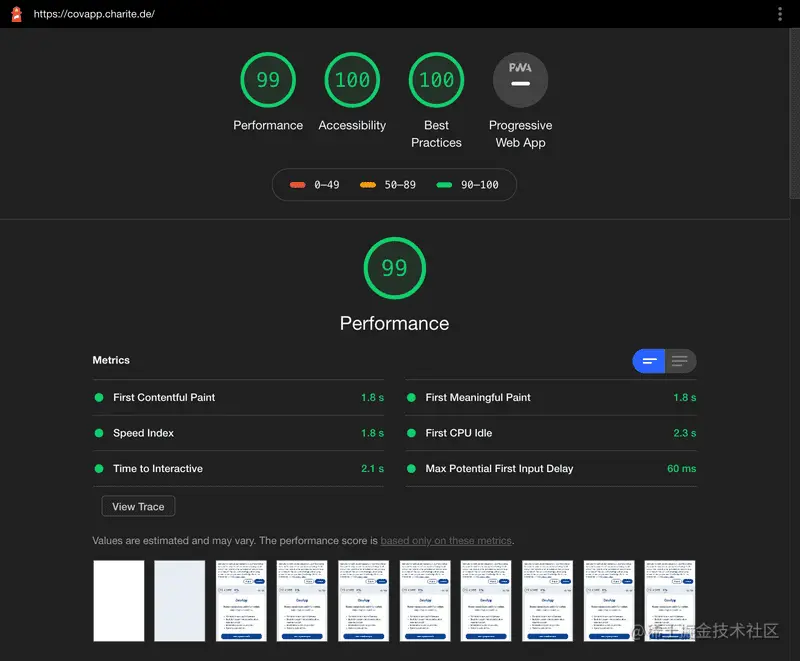Screen dimensions: 800x661
Task: Click the green dot beside First CPU Idle
Action: pyautogui.click(x=411, y=433)
